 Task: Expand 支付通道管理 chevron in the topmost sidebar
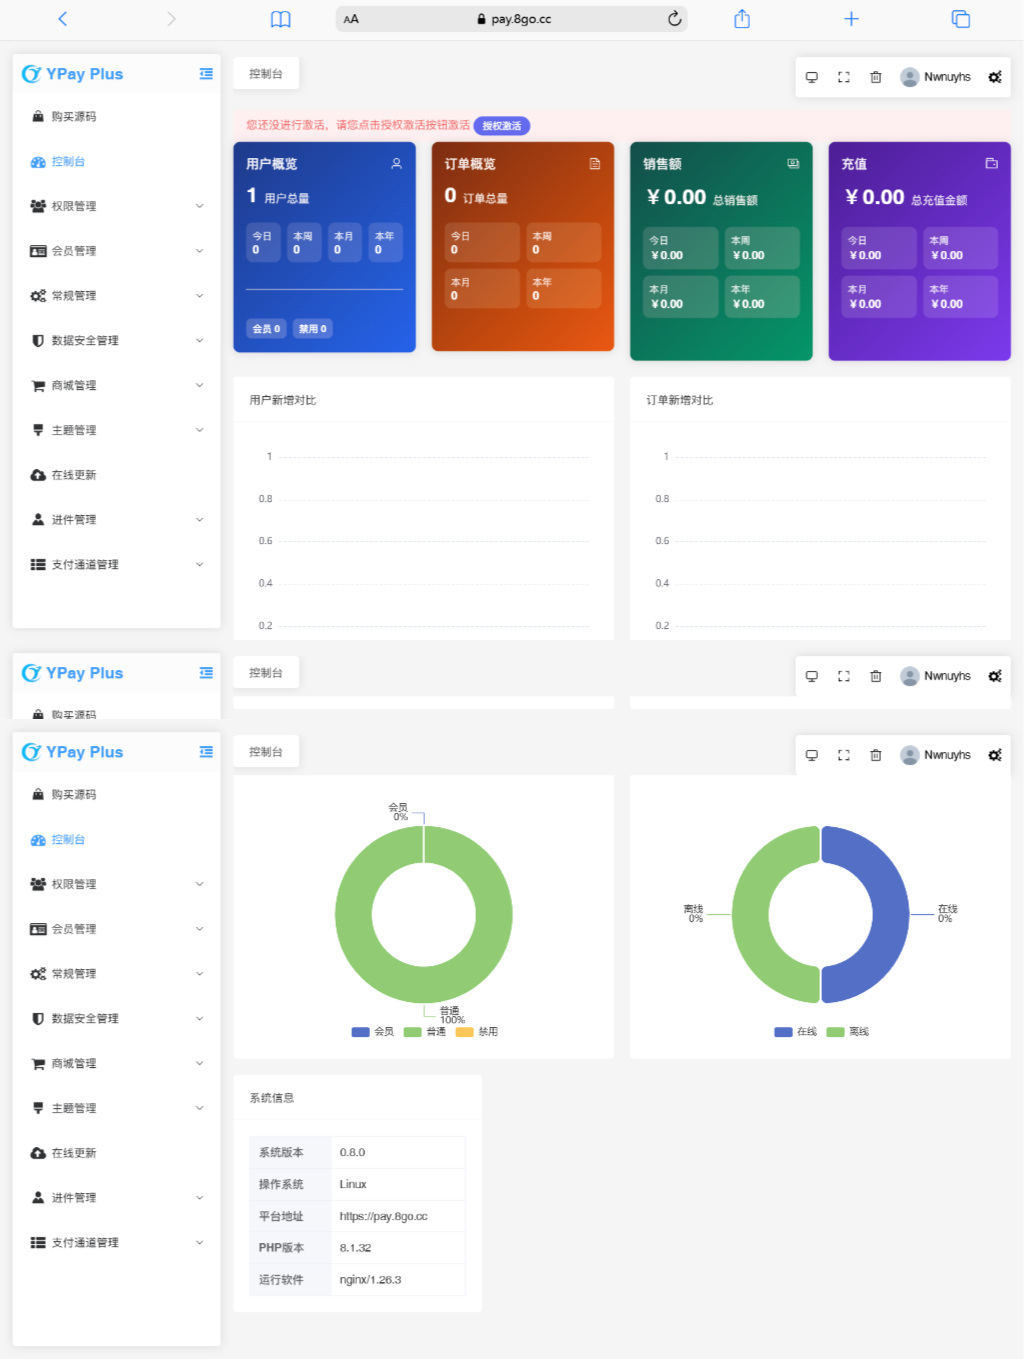pyautogui.click(x=199, y=564)
